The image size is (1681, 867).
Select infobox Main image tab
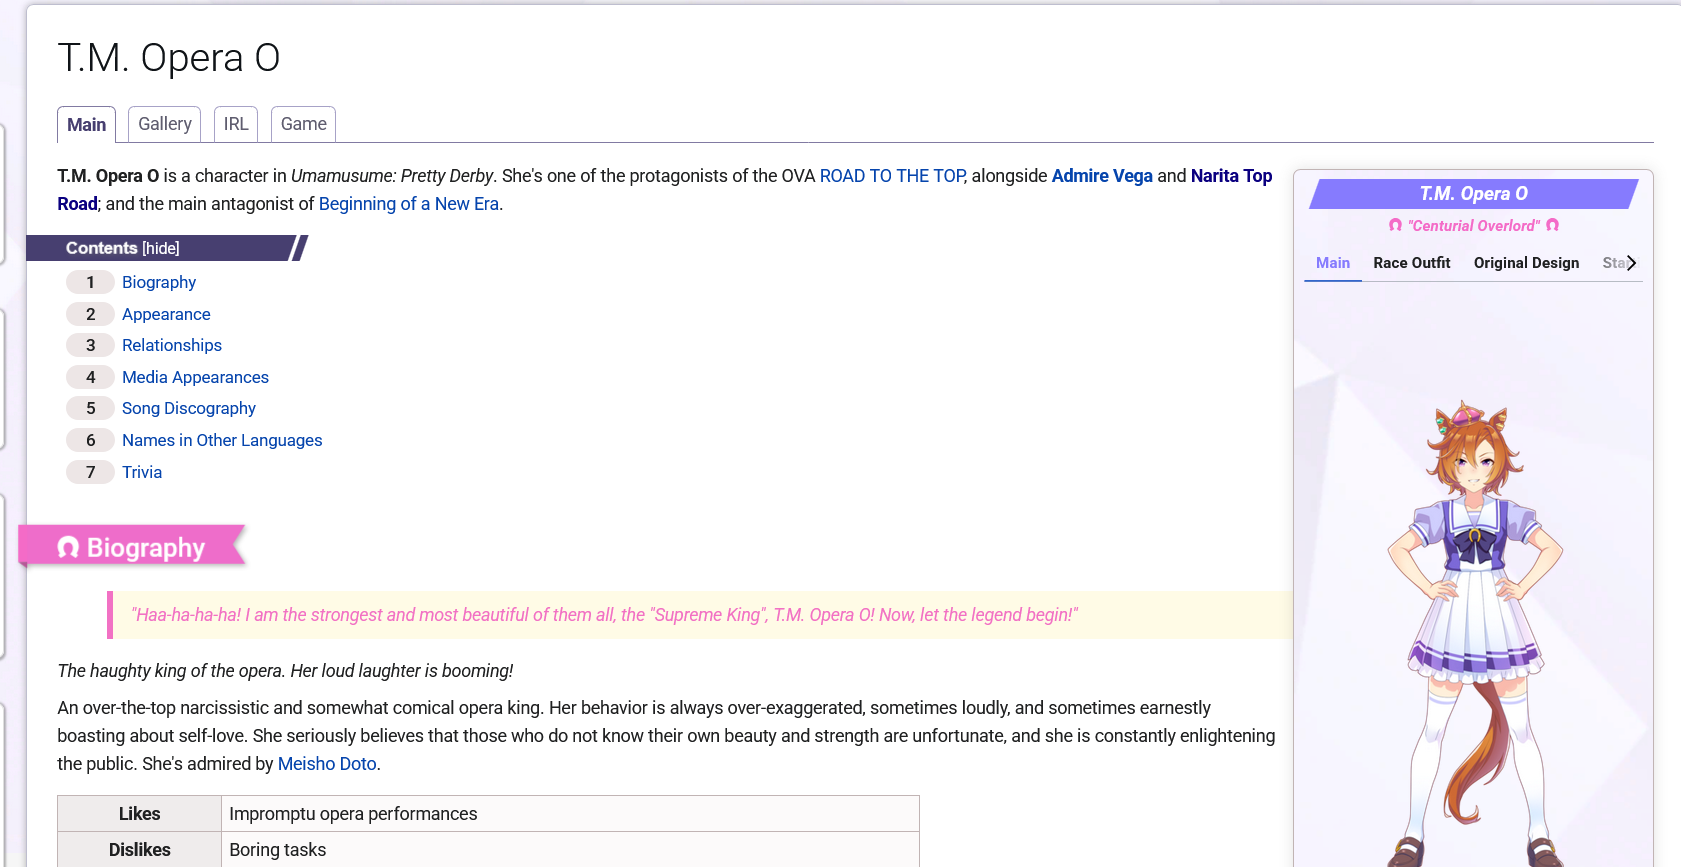1333,263
